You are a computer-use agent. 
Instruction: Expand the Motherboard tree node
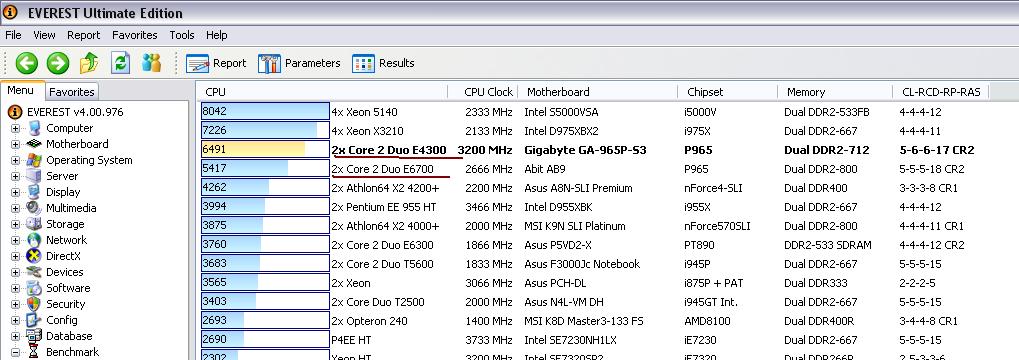16,144
